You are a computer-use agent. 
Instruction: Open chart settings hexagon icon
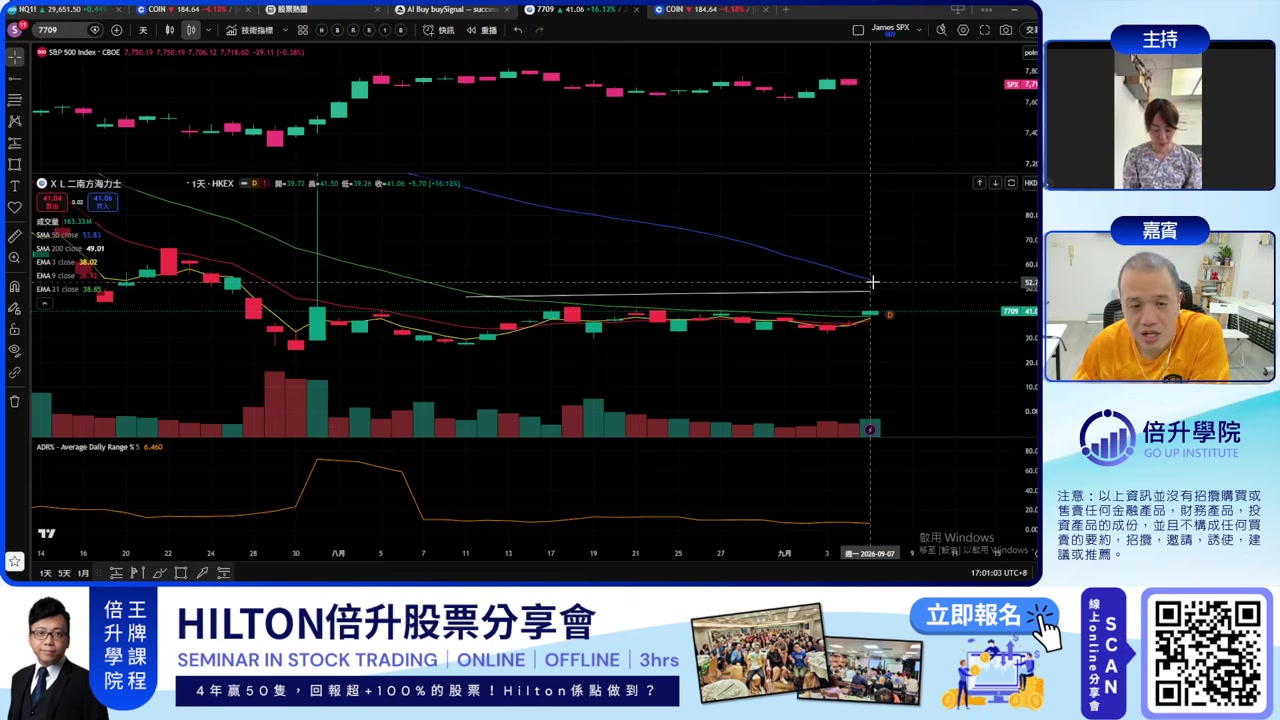coord(963,30)
